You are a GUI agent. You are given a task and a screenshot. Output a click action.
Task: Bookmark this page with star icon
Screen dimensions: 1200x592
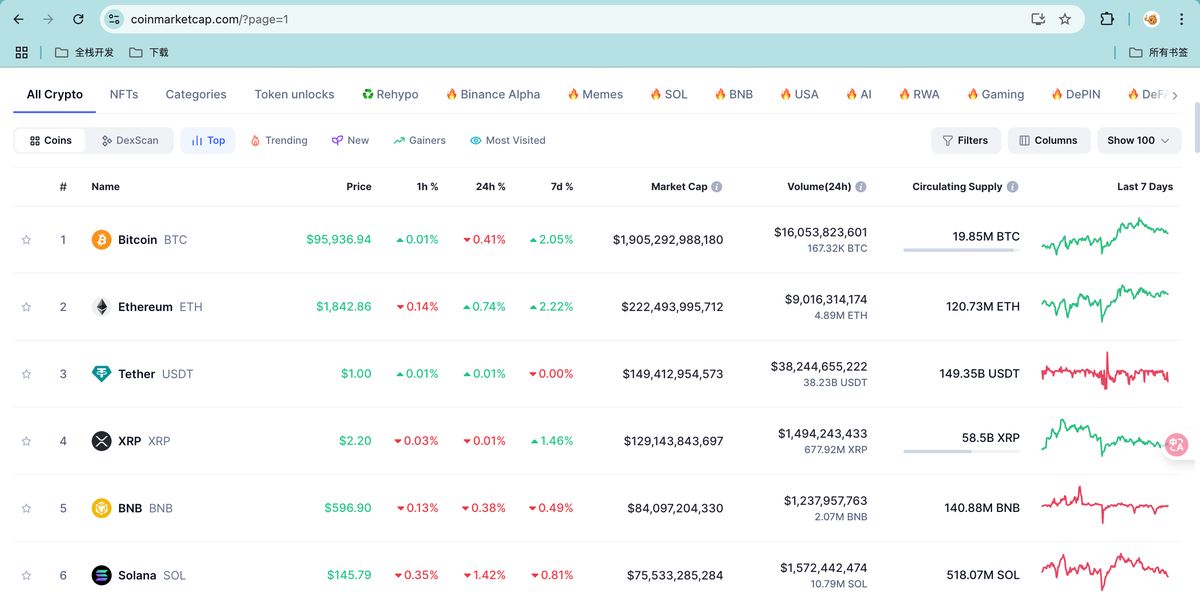[x=1065, y=19]
